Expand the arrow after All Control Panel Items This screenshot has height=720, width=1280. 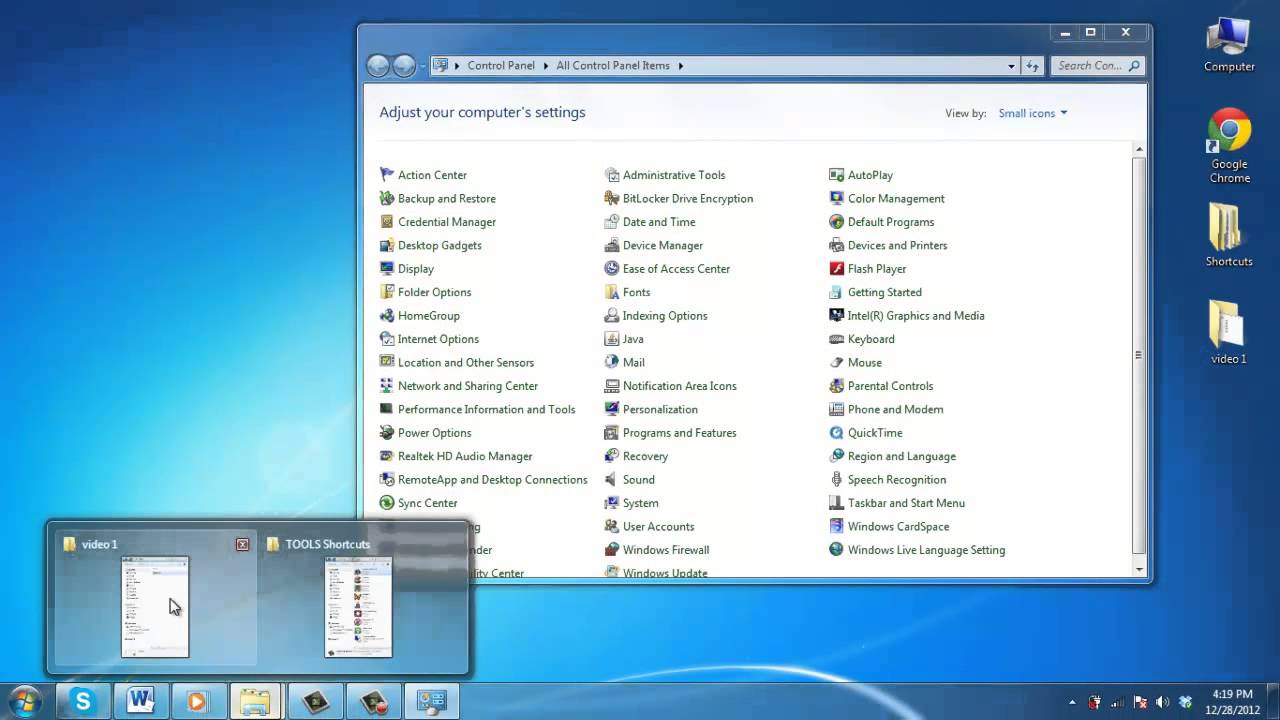[681, 66]
